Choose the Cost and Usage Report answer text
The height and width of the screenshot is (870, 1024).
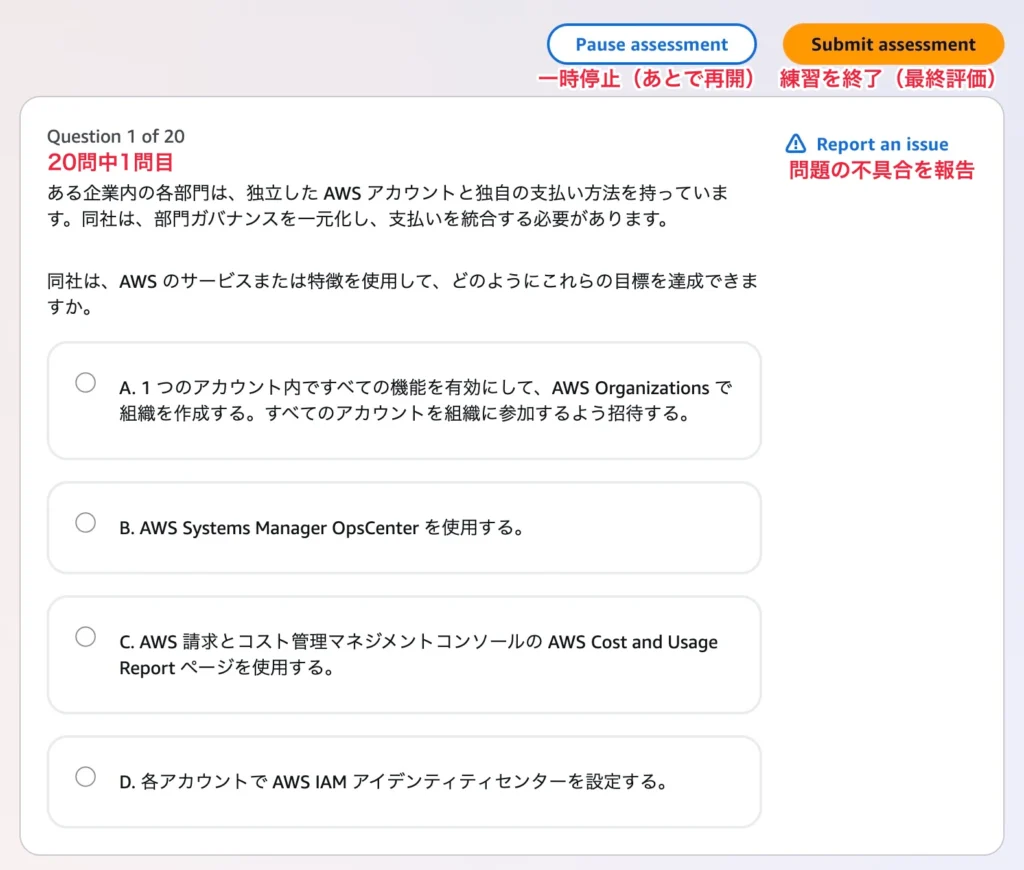(x=419, y=654)
